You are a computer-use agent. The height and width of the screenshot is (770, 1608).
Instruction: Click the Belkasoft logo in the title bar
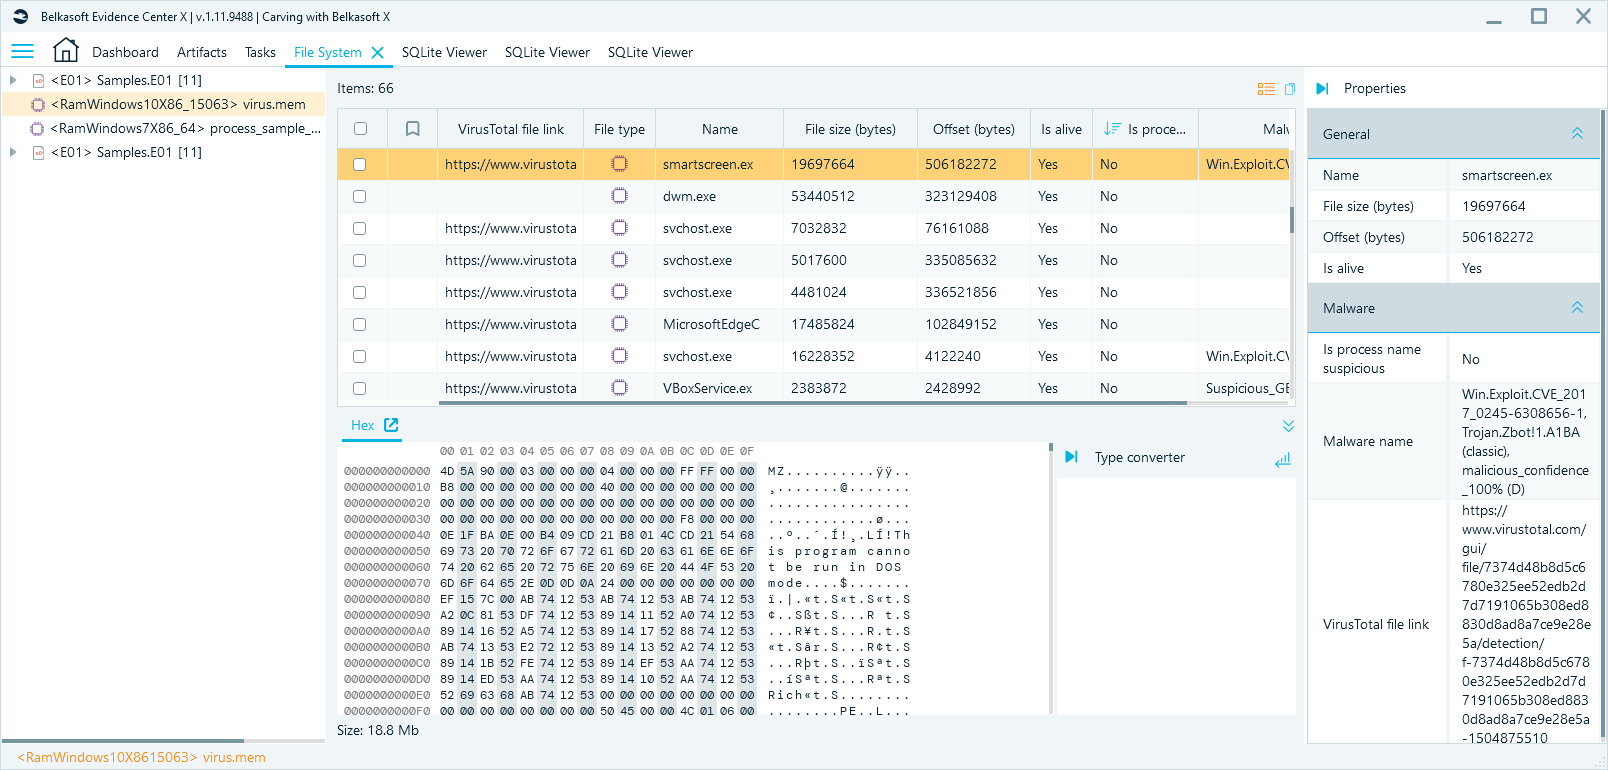point(20,17)
